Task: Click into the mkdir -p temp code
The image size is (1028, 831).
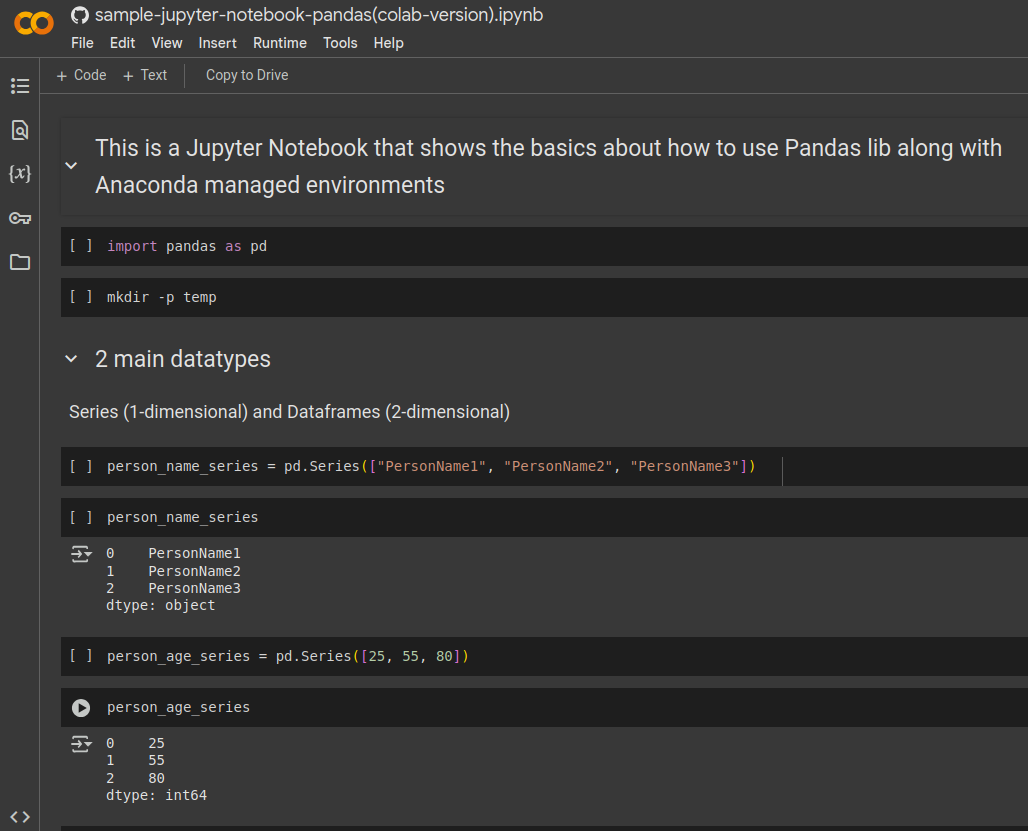Action: pos(162,298)
